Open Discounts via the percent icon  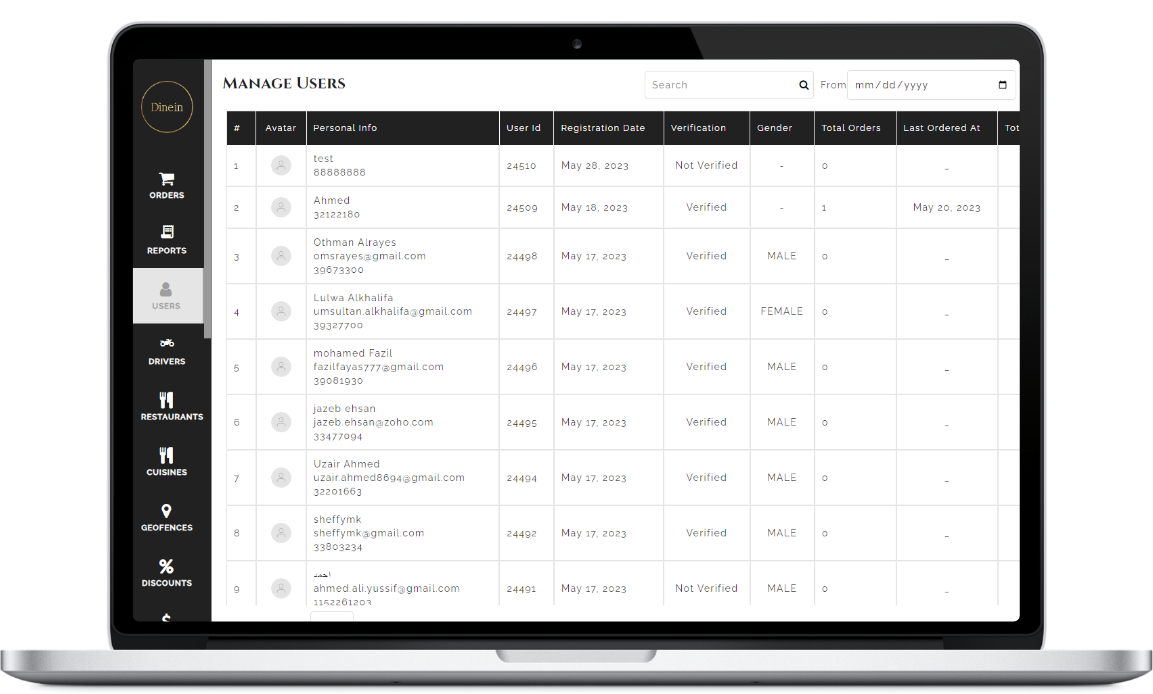[167, 567]
